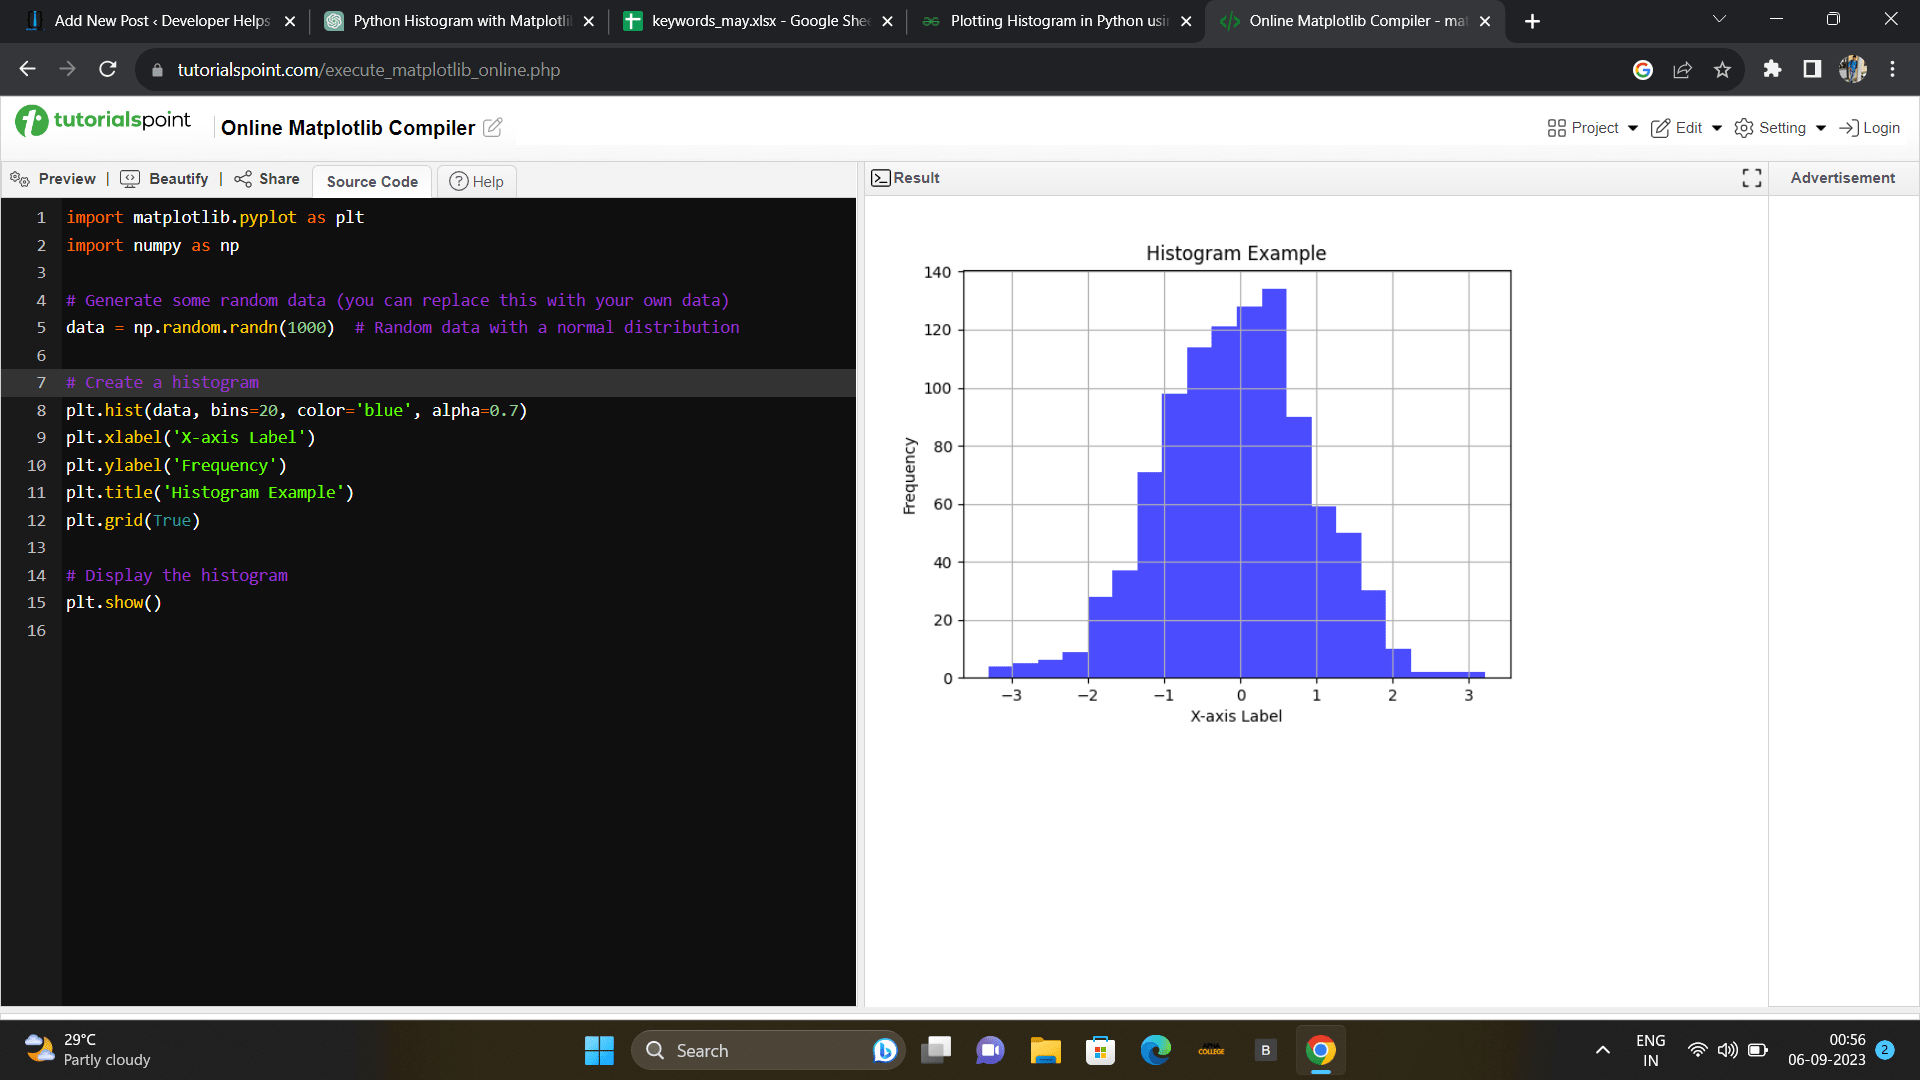Switch to keywords_may.xlsx Google Sheets tab
The height and width of the screenshot is (1080, 1920).
pyautogui.click(x=757, y=21)
